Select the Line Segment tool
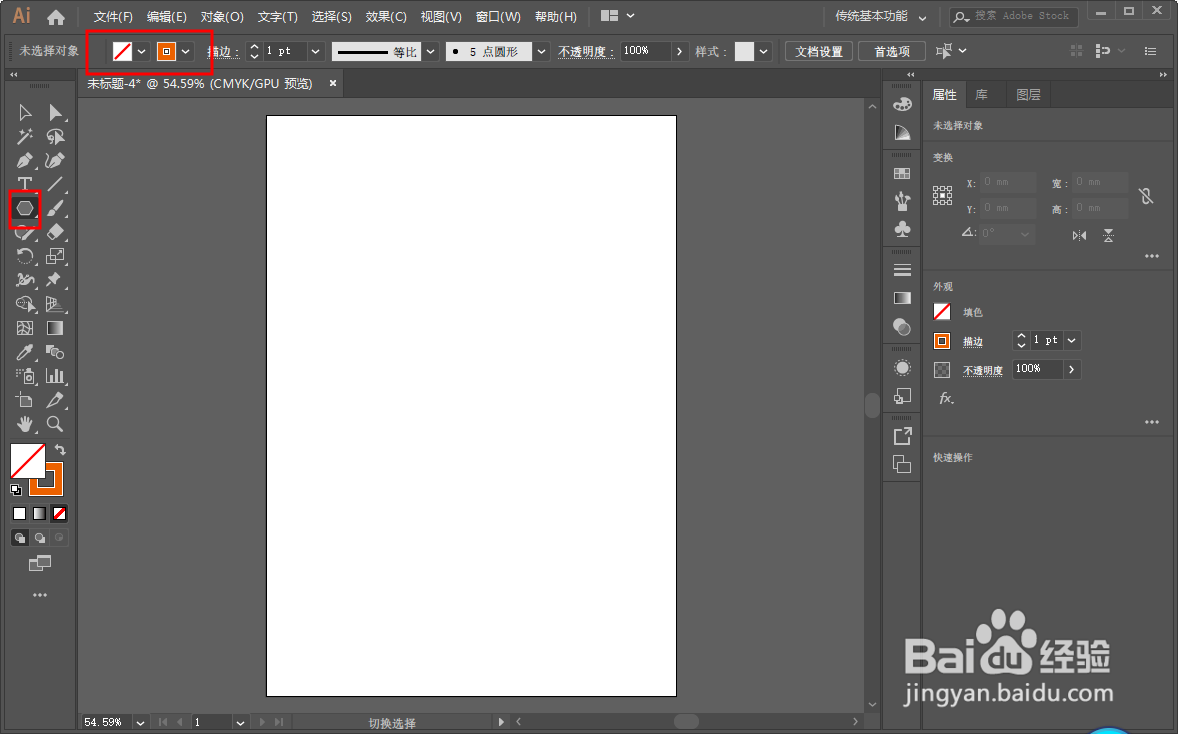Viewport: 1178px width, 734px height. 55,183
